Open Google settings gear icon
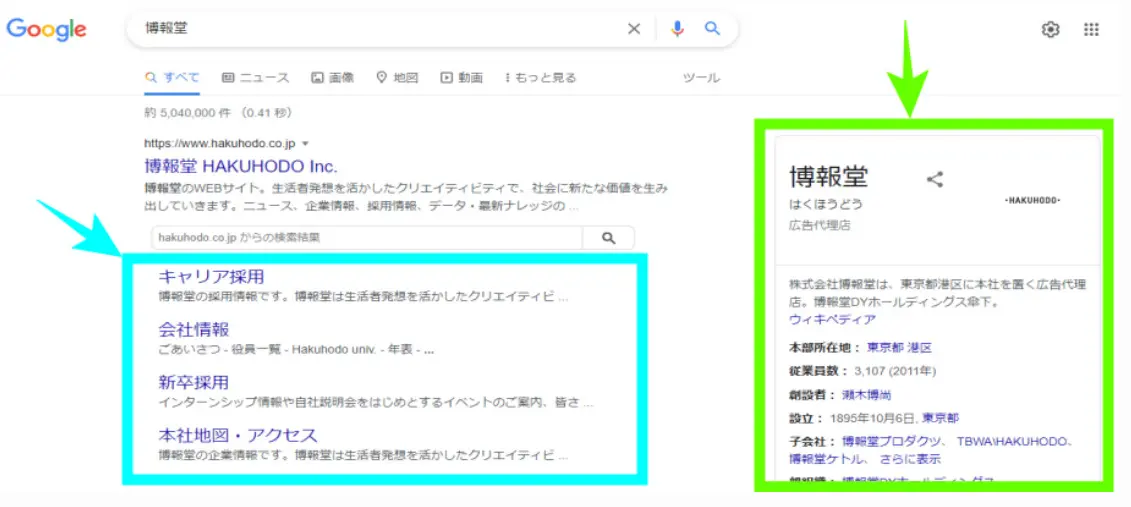 pos(1050,30)
